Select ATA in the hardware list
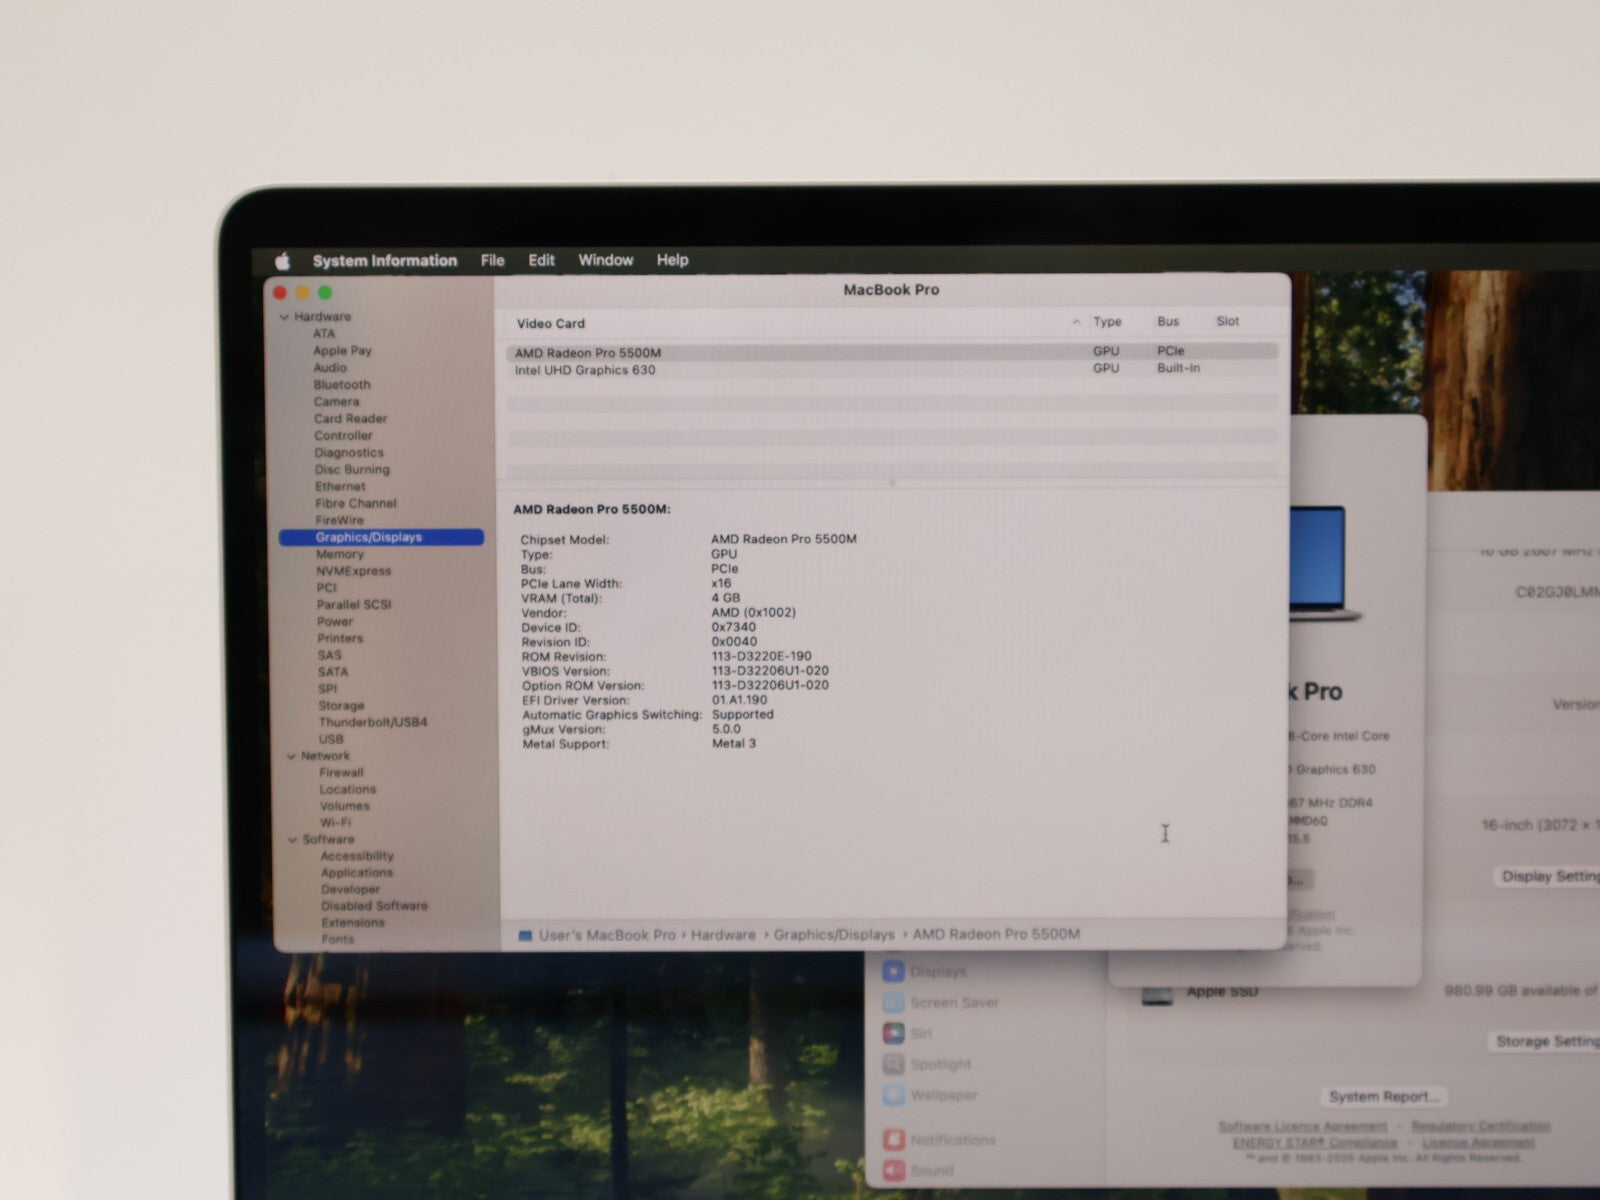The image size is (1600, 1200). point(324,334)
